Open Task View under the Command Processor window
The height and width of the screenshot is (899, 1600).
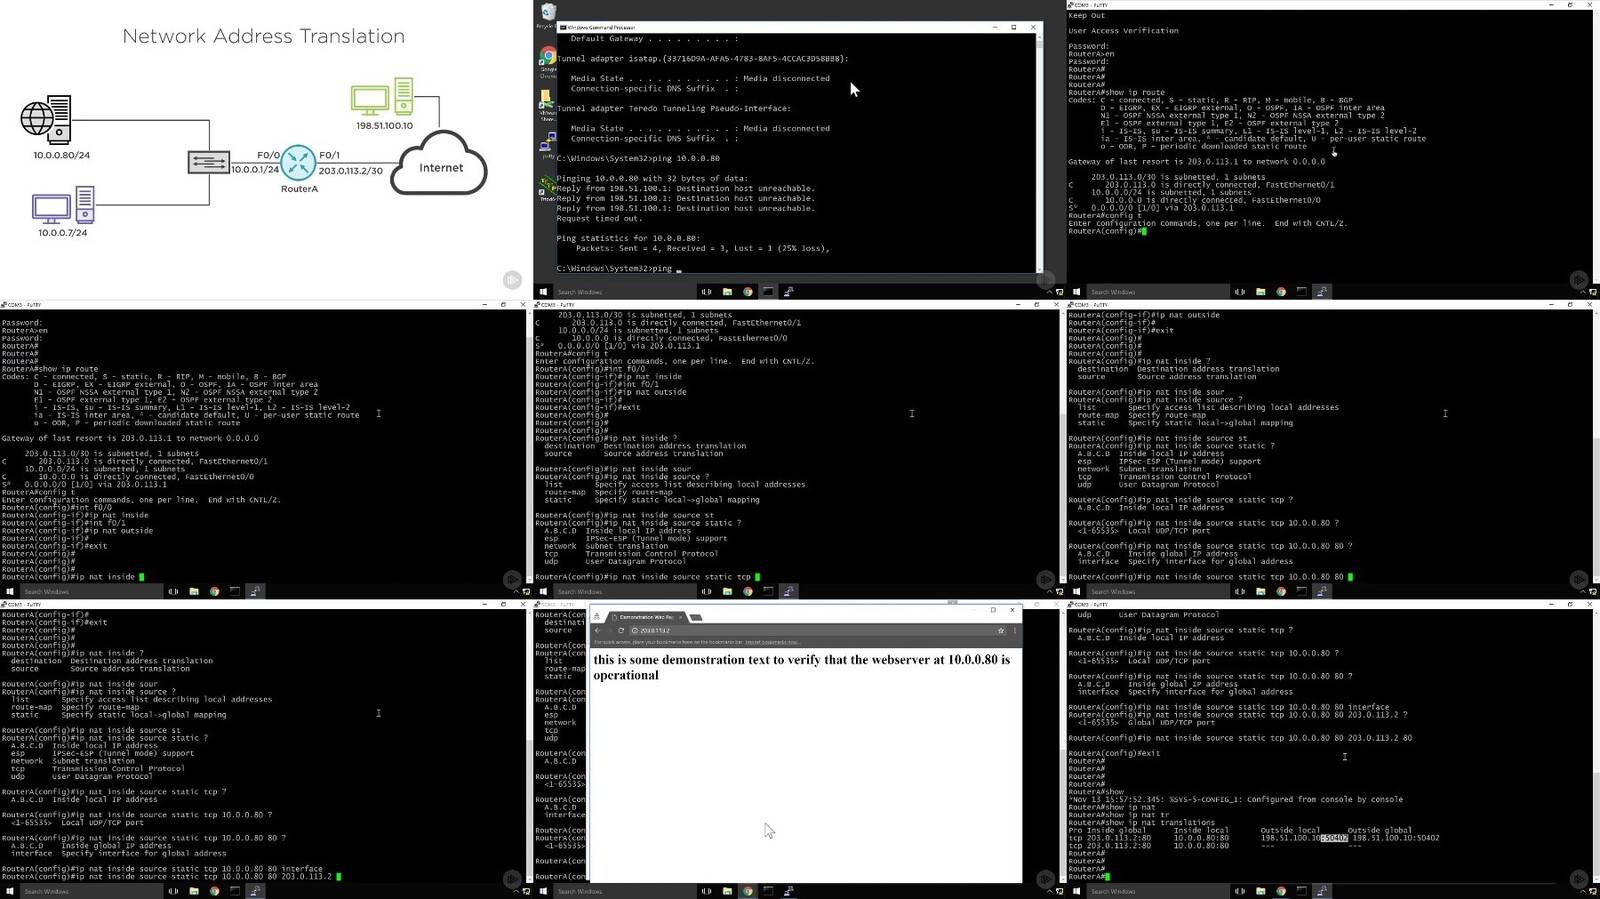(x=707, y=292)
